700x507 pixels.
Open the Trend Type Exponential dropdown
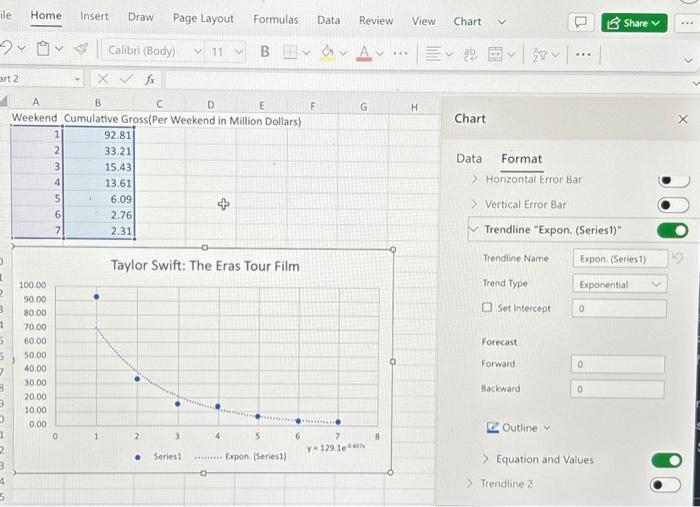click(x=620, y=284)
